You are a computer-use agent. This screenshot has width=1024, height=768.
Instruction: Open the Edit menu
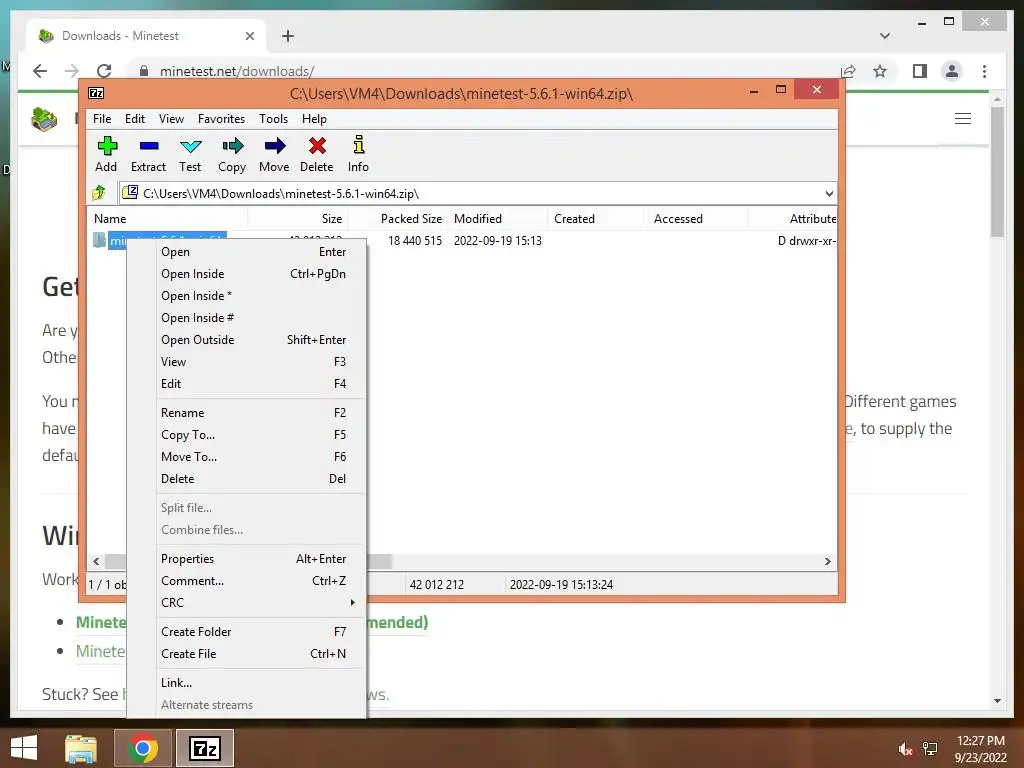135,119
